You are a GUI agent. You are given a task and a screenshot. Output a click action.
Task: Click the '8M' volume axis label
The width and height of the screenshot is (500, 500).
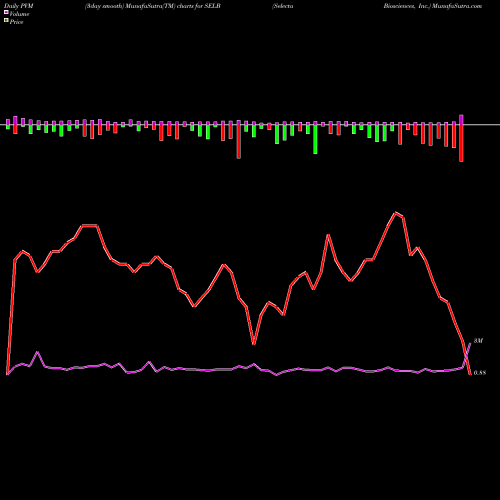(x=478, y=341)
